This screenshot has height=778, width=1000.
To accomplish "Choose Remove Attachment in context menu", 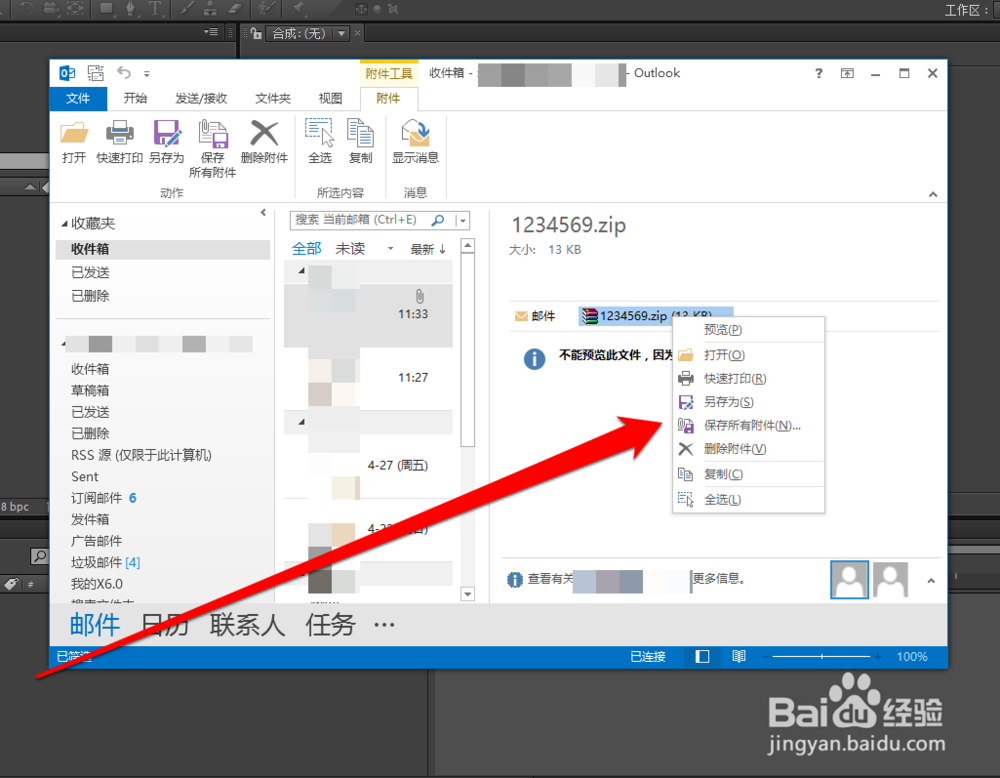I will [x=749, y=449].
